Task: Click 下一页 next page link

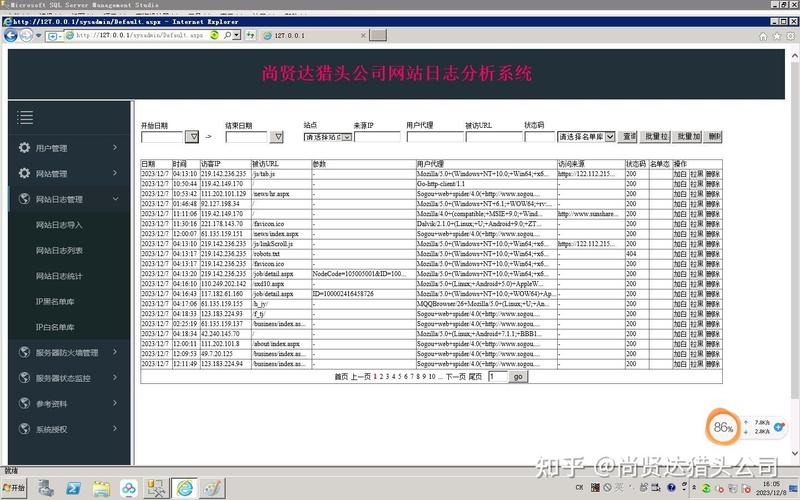Action: (455, 377)
